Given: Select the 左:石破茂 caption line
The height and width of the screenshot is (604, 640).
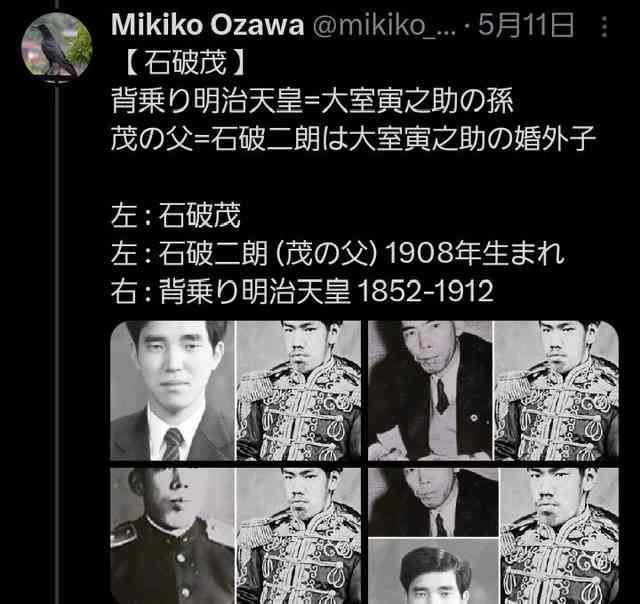Looking at the screenshot, I should coord(176,215).
